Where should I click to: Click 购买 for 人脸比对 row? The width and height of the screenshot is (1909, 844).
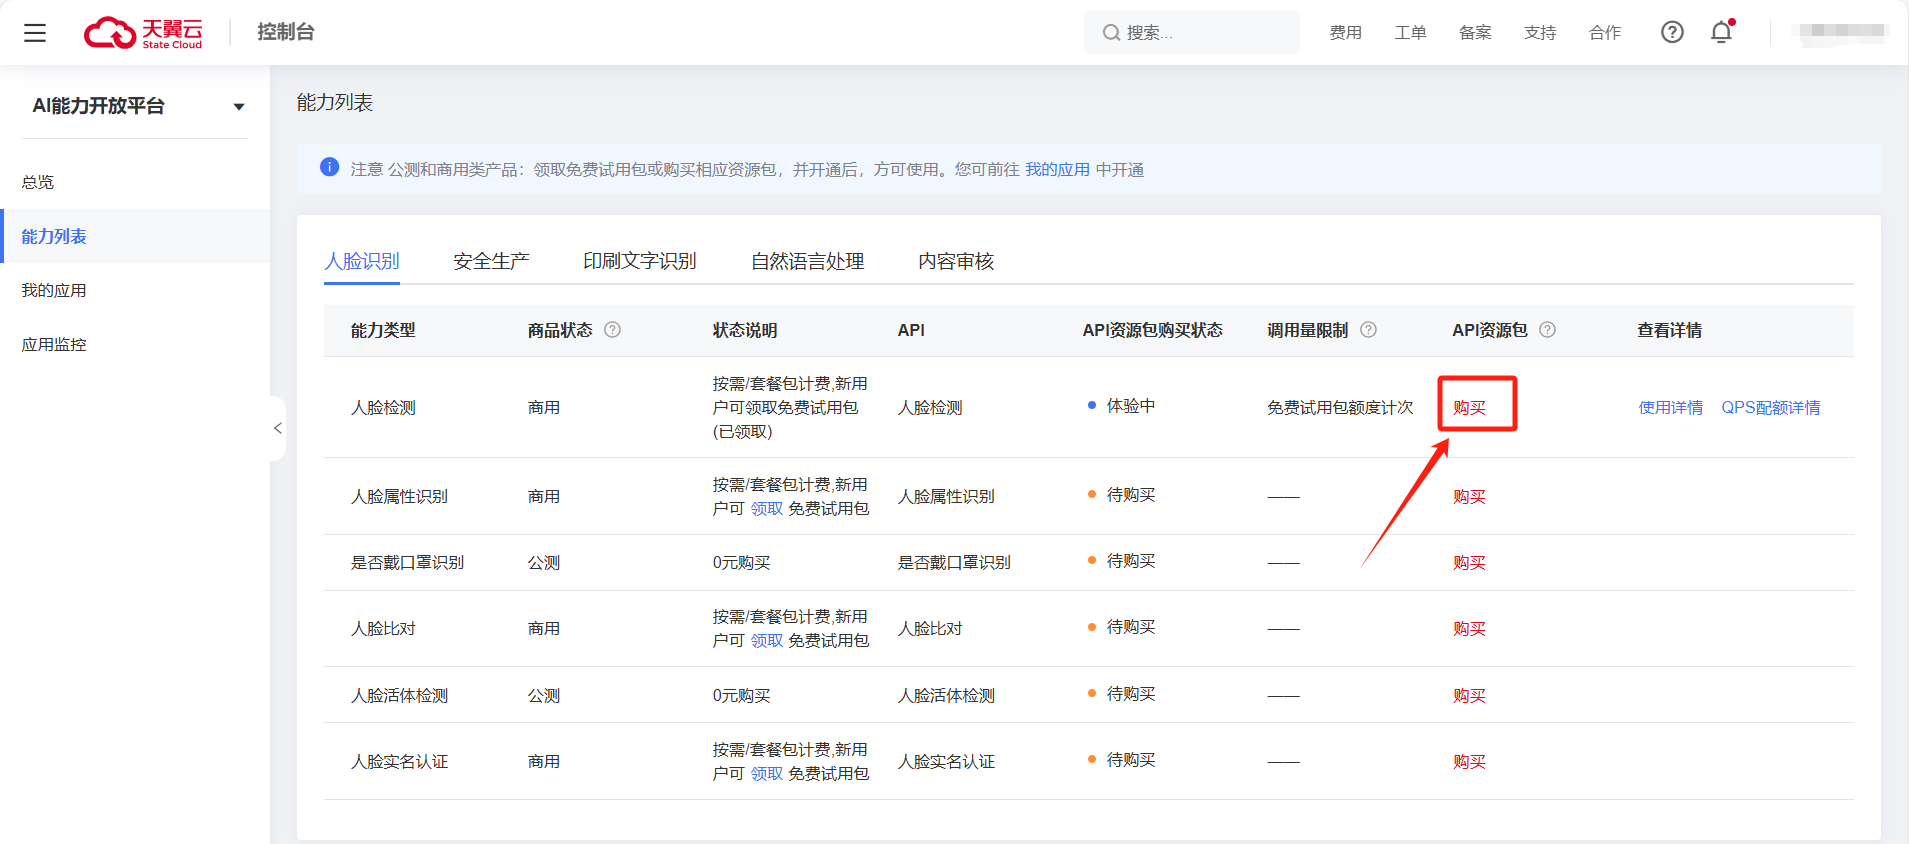[x=1469, y=628]
